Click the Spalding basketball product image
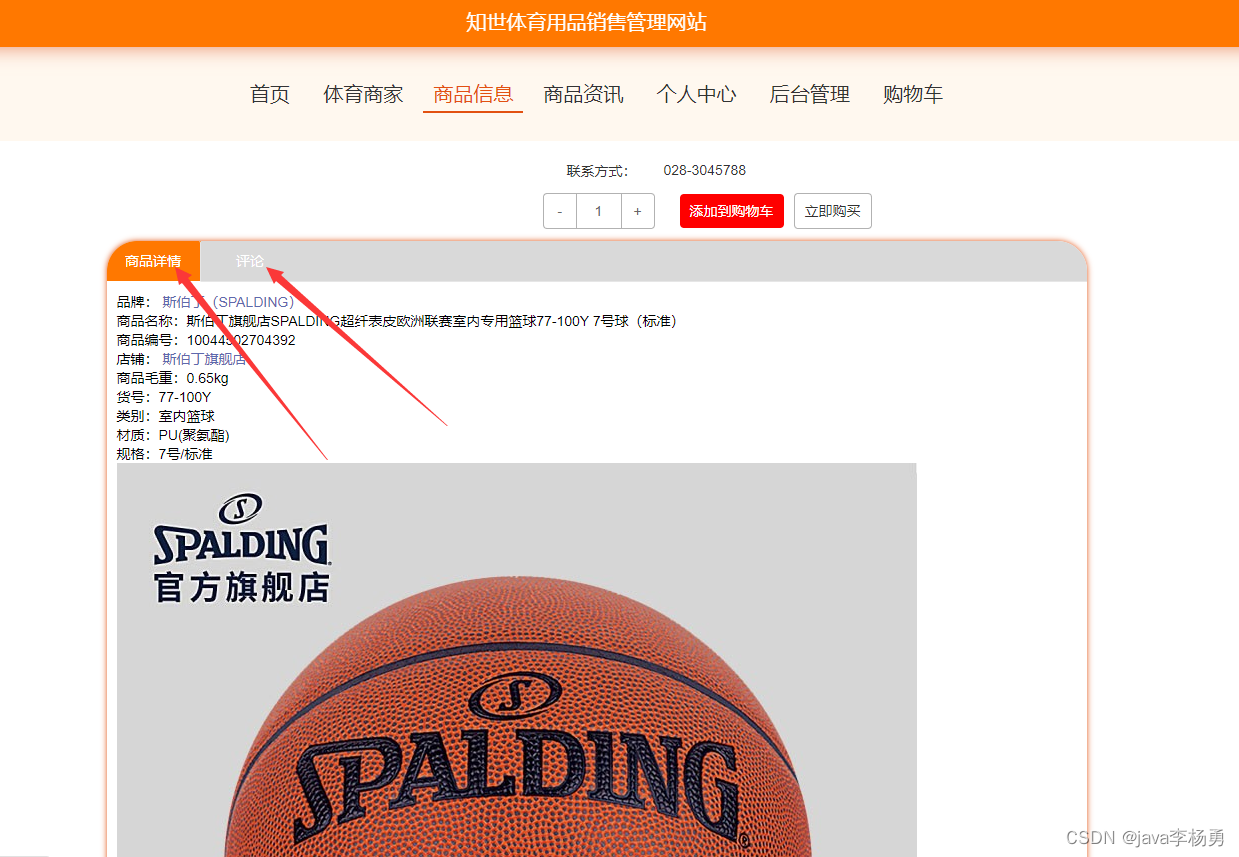The image size is (1239, 857). (x=516, y=660)
